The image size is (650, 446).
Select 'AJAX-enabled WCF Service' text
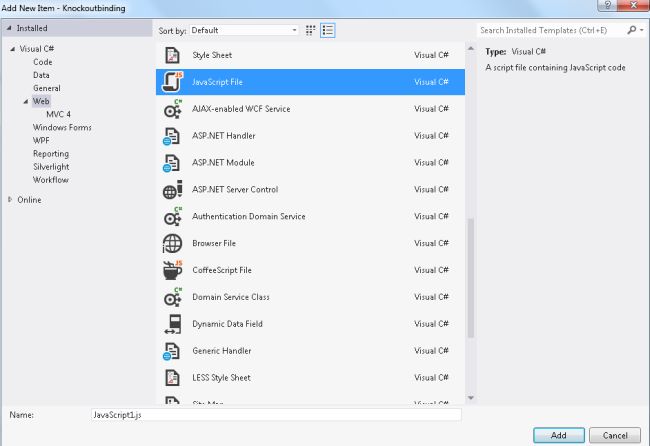click(x=241, y=109)
